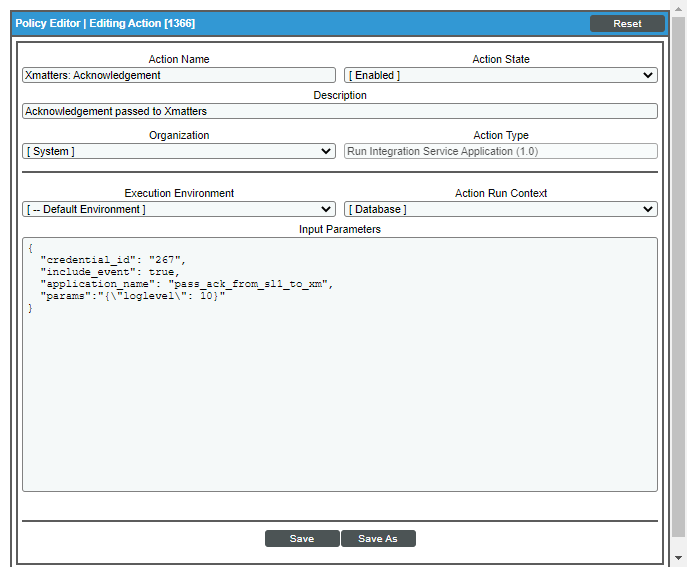Click the Action Type field

tap(501, 151)
